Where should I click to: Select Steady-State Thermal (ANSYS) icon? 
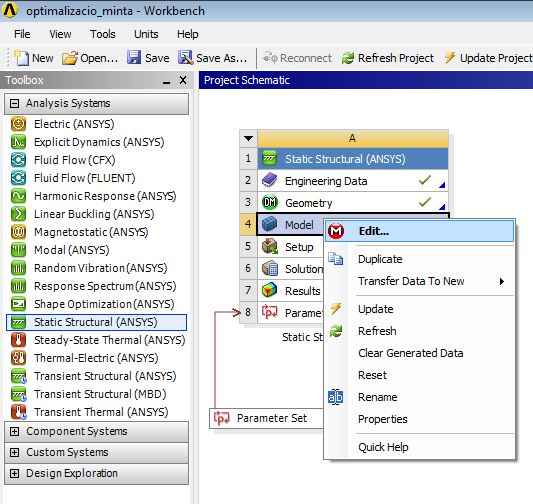[x=18, y=340]
